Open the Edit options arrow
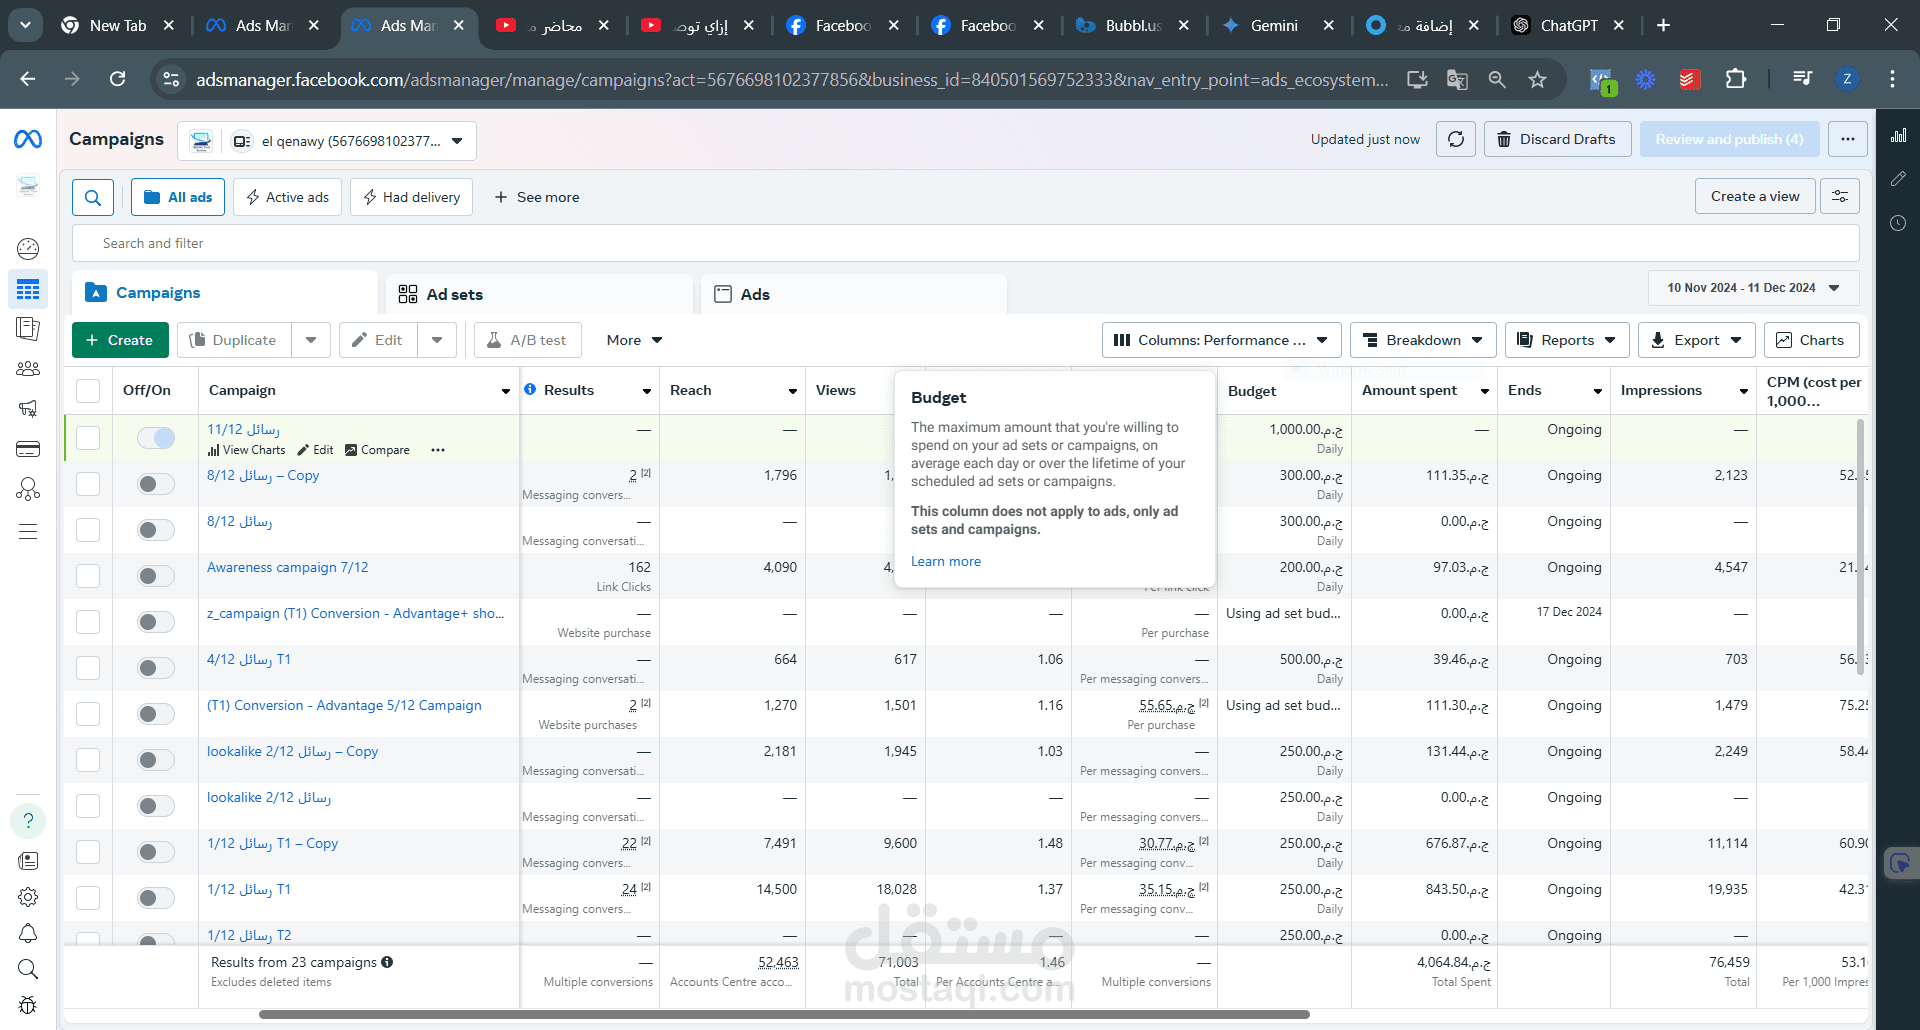 (x=437, y=340)
